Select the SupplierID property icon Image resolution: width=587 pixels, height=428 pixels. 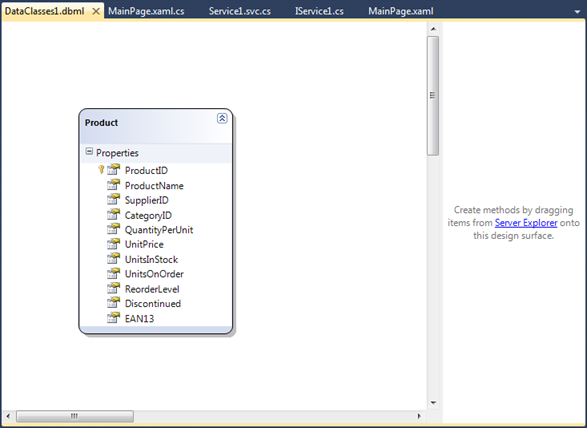[x=113, y=199]
